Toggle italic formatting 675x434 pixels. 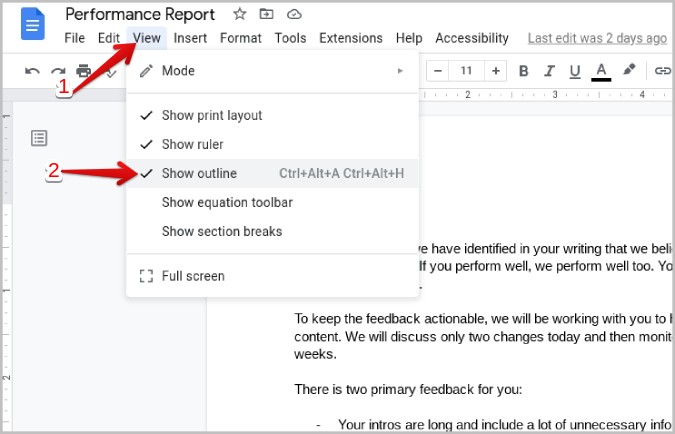pos(549,71)
